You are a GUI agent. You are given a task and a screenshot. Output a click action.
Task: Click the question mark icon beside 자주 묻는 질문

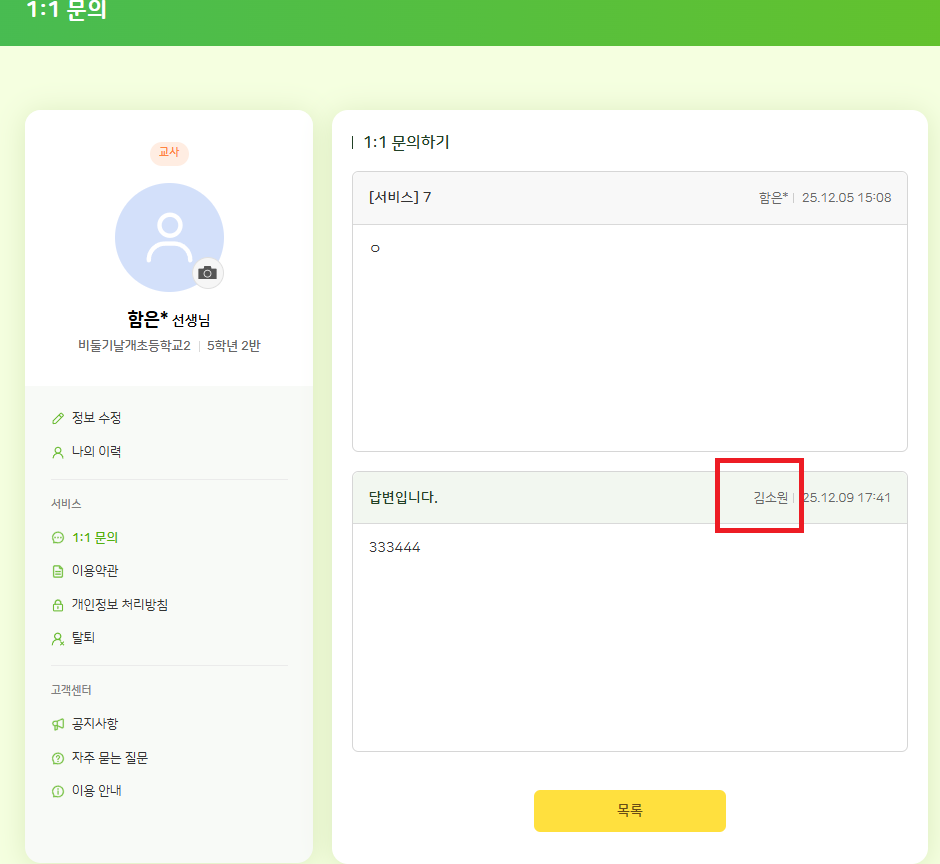pos(57,759)
